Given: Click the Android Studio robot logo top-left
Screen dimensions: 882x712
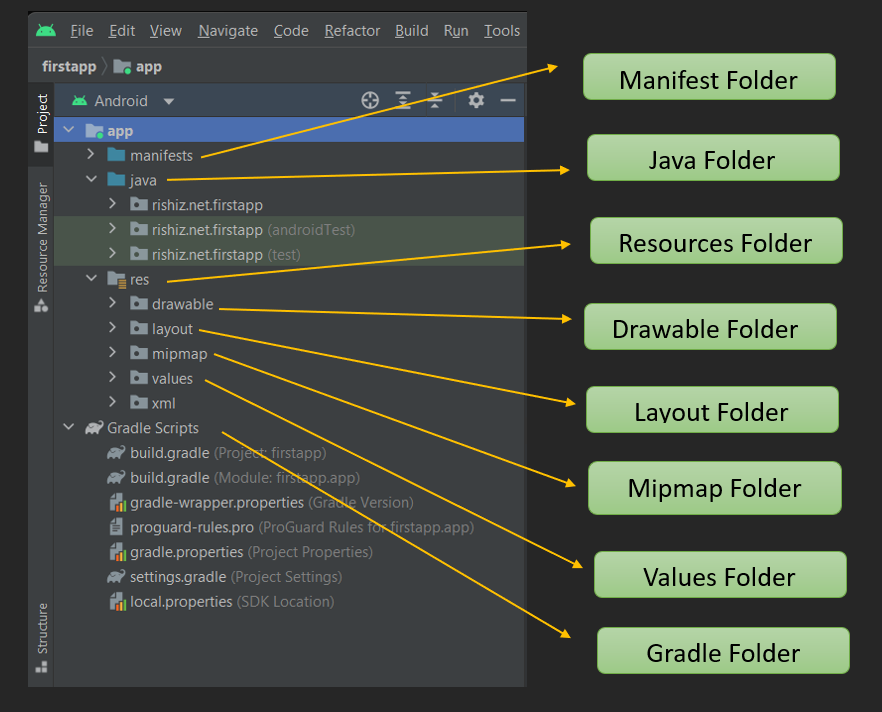Looking at the screenshot, I should point(44,30).
